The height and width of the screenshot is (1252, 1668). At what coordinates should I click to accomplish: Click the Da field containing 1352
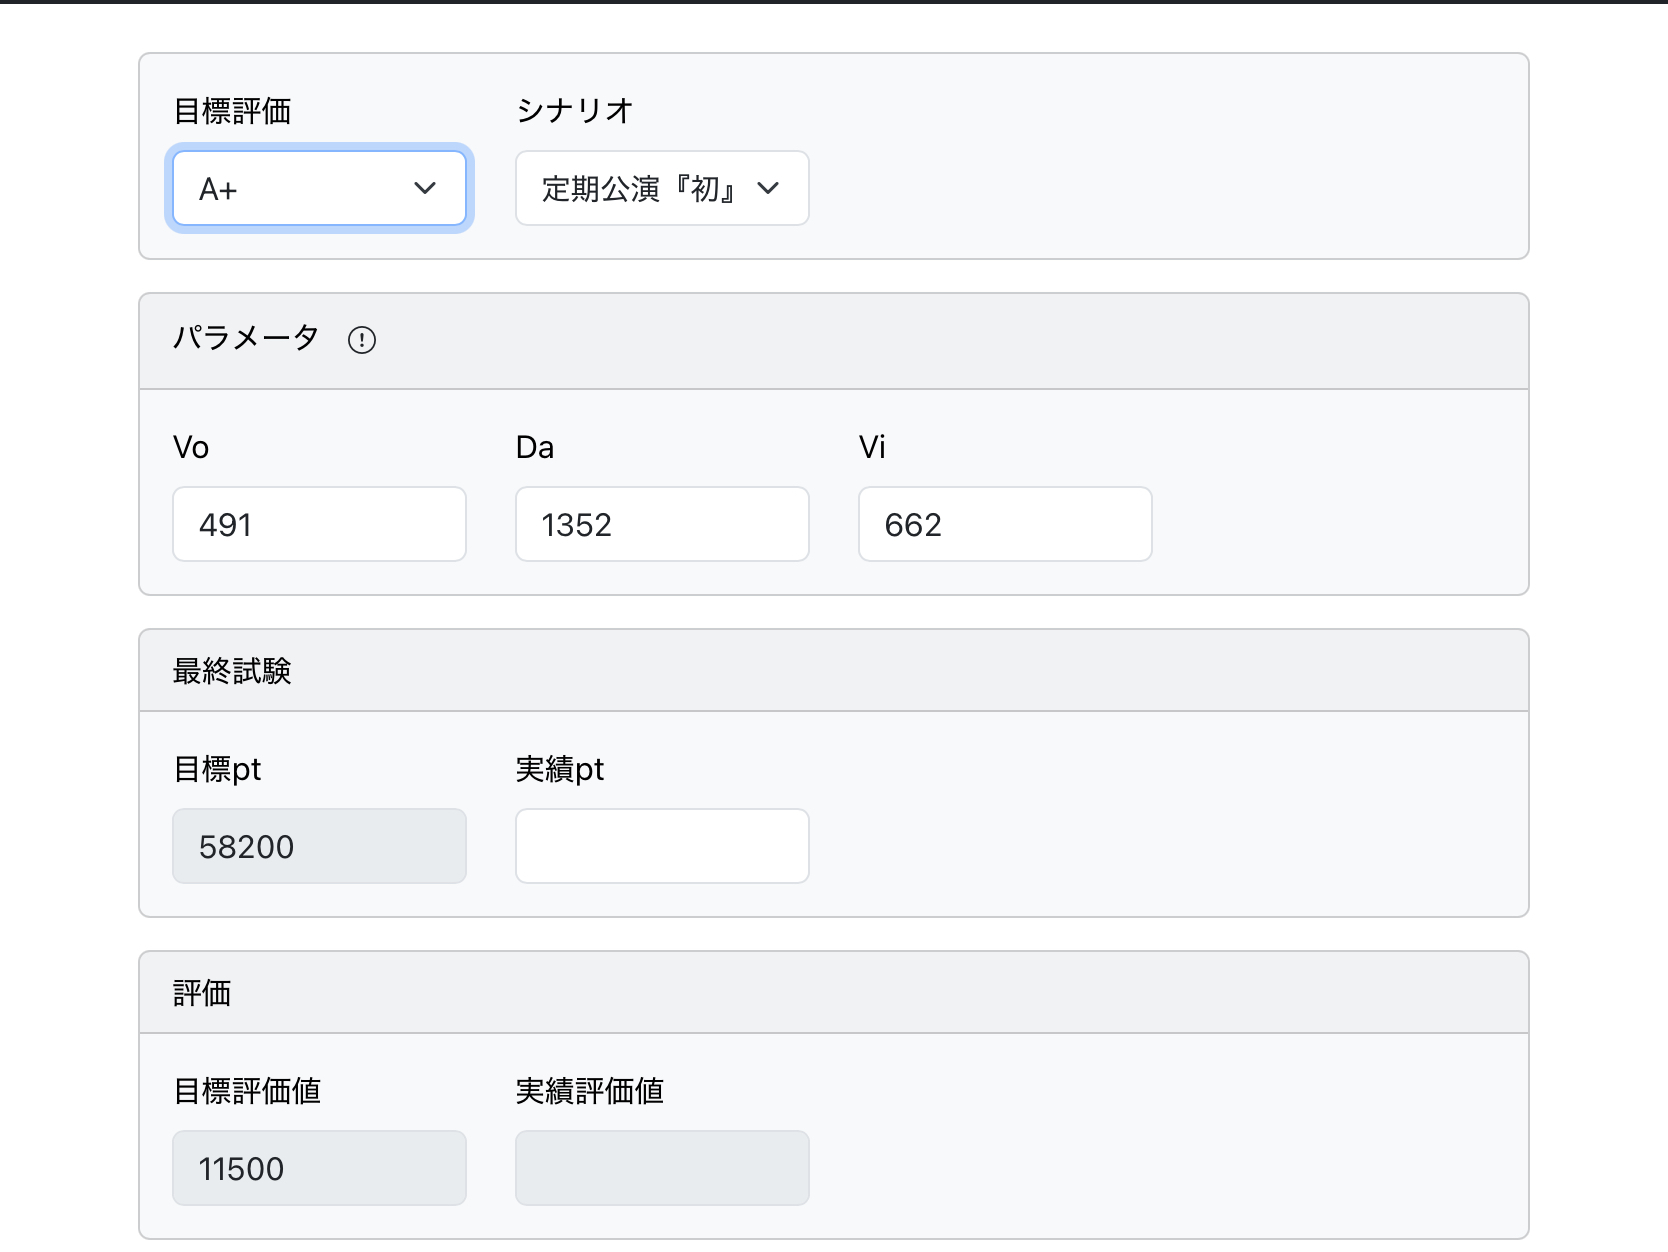(x=662, y=525)
